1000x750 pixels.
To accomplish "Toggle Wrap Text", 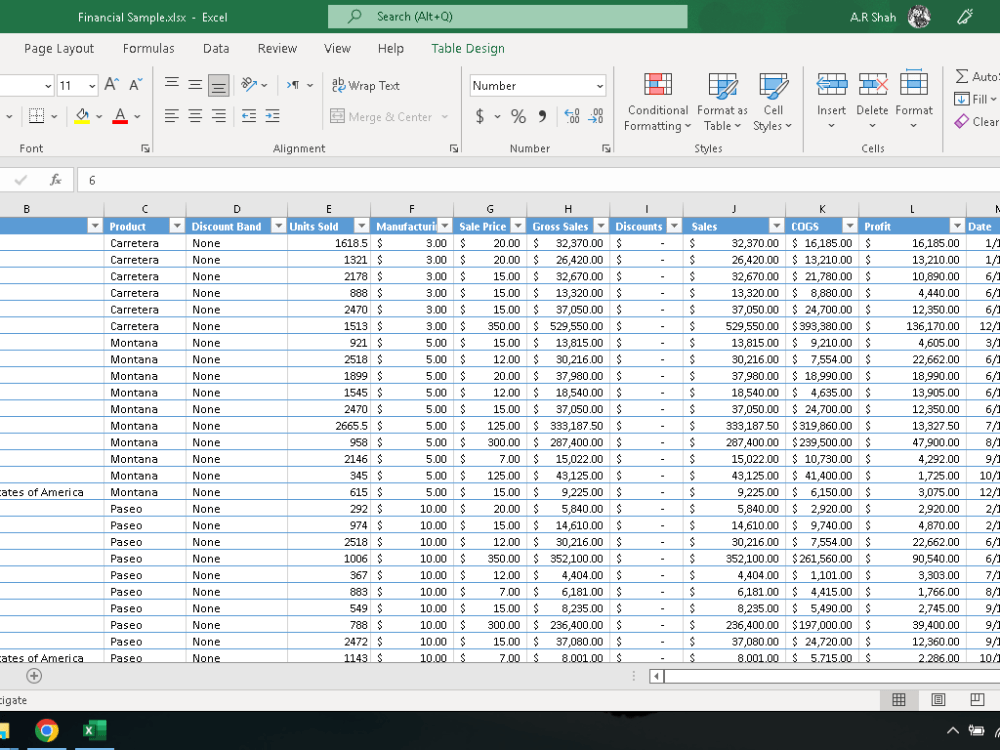I will tap(365, 85).
